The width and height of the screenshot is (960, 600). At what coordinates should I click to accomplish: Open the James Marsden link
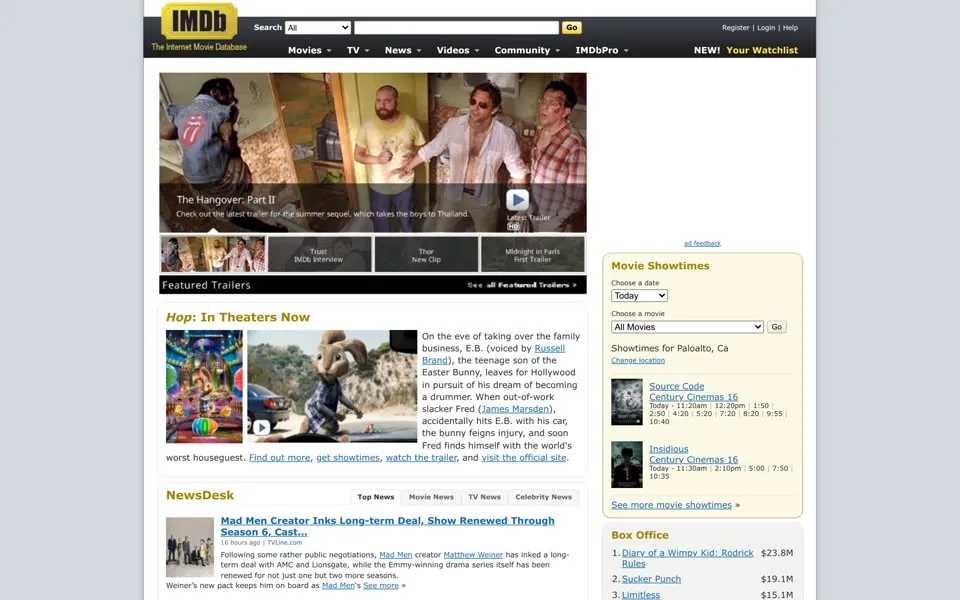(515, 409)
